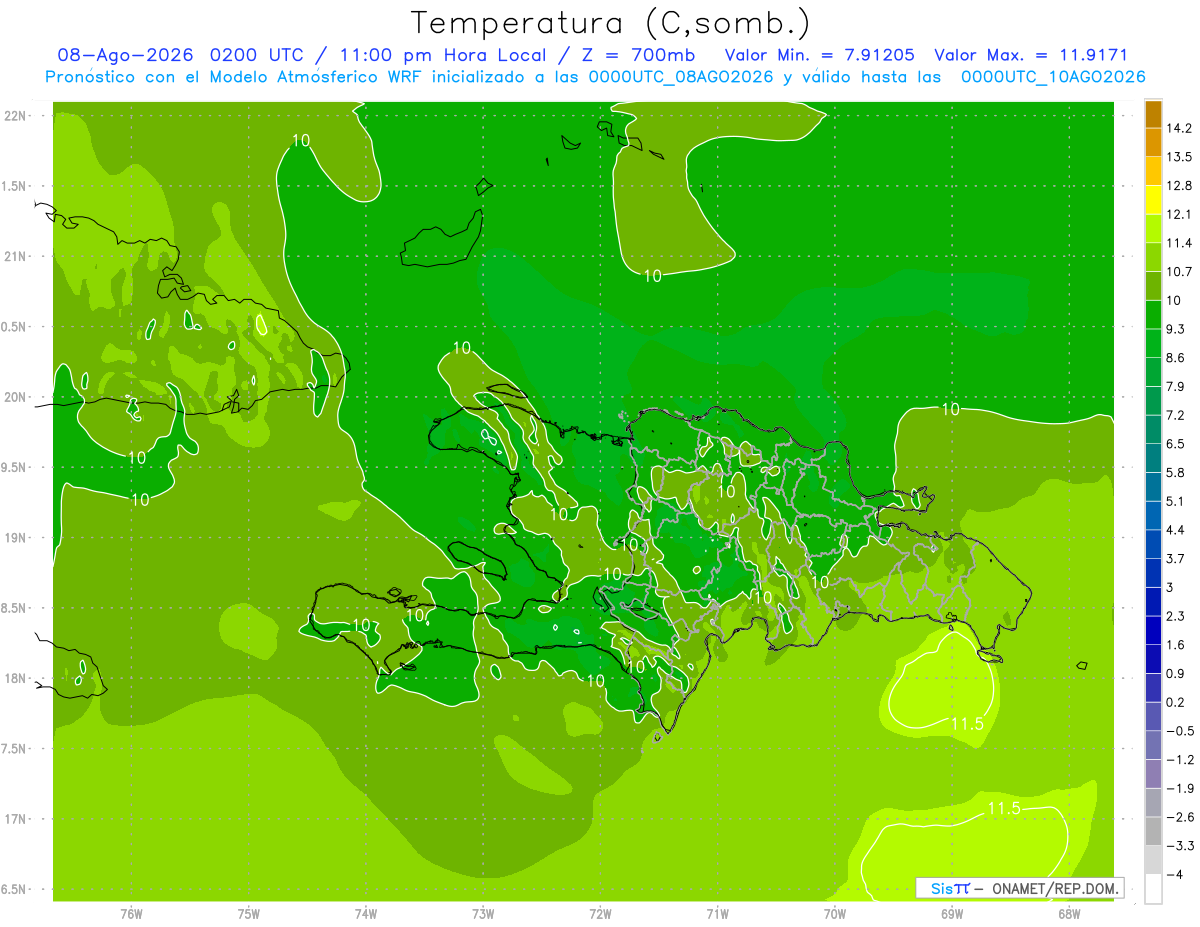Click the '21N' latitude label
Screen dimensions: 1200x927
(17, 257)
